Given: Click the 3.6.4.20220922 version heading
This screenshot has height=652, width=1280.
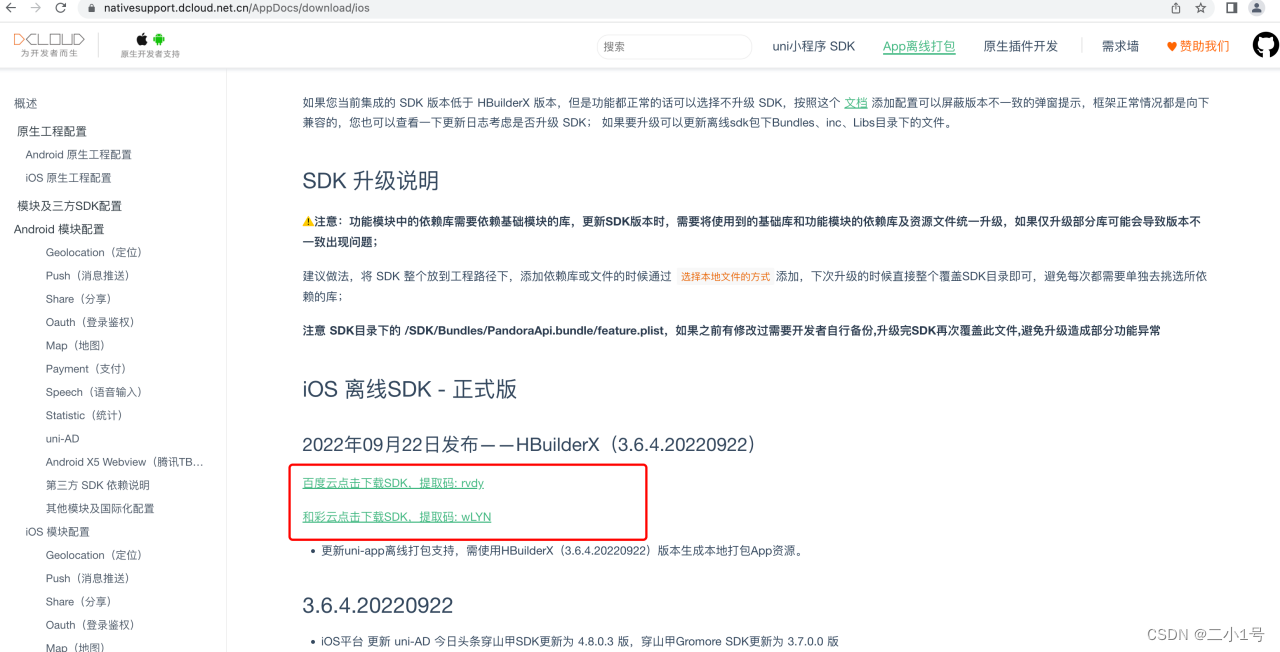Looking at the screenshot, I should tap(378, 605).
